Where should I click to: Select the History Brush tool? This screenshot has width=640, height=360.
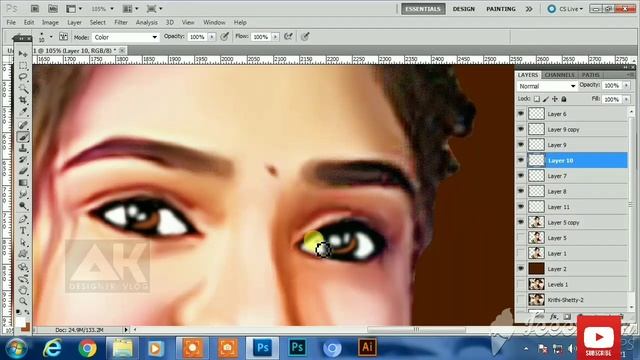point(23,160)
